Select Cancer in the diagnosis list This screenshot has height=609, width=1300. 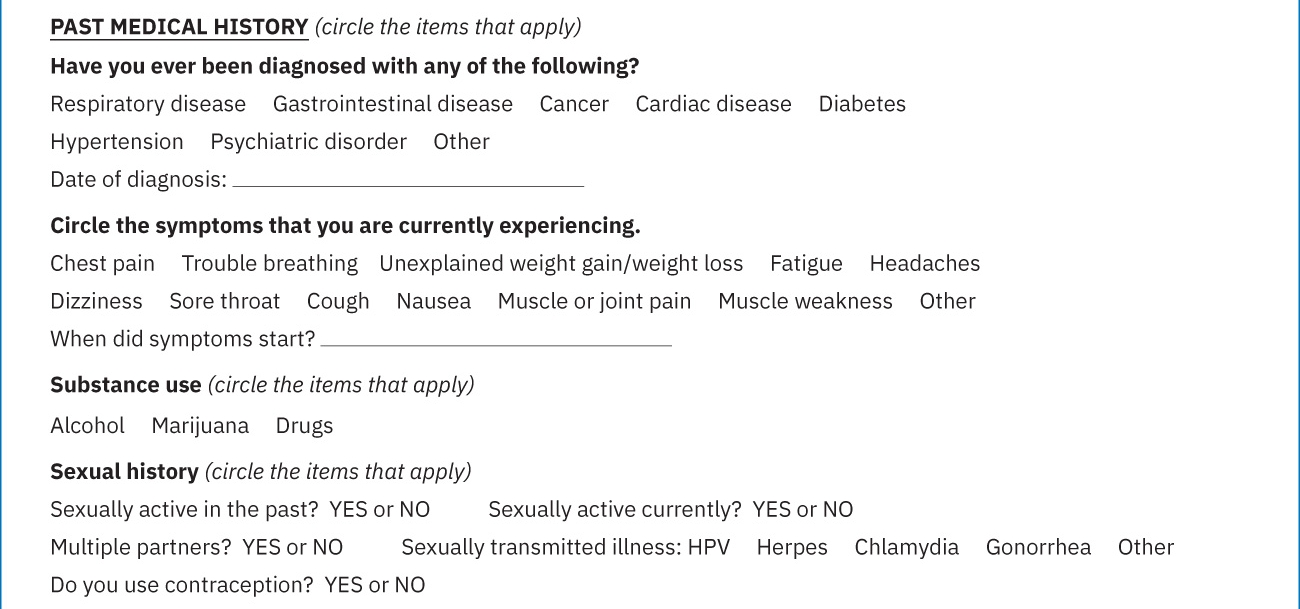click(574, 104)
